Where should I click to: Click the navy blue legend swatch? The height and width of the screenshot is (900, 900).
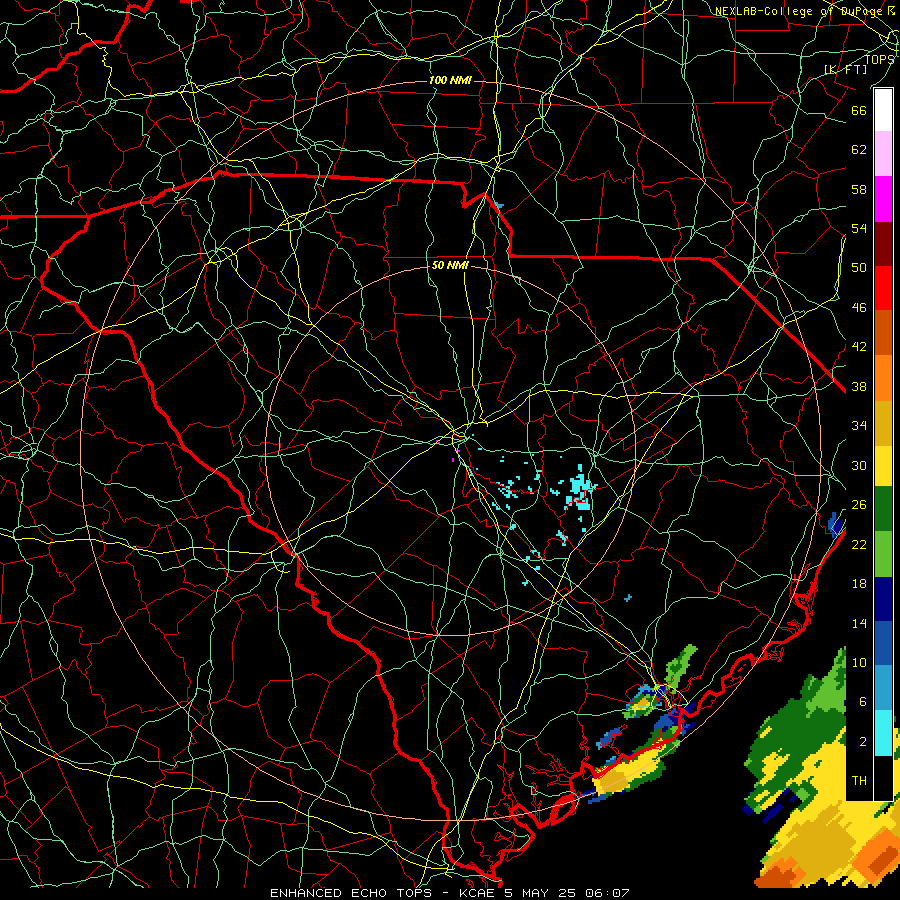[883, 599]
